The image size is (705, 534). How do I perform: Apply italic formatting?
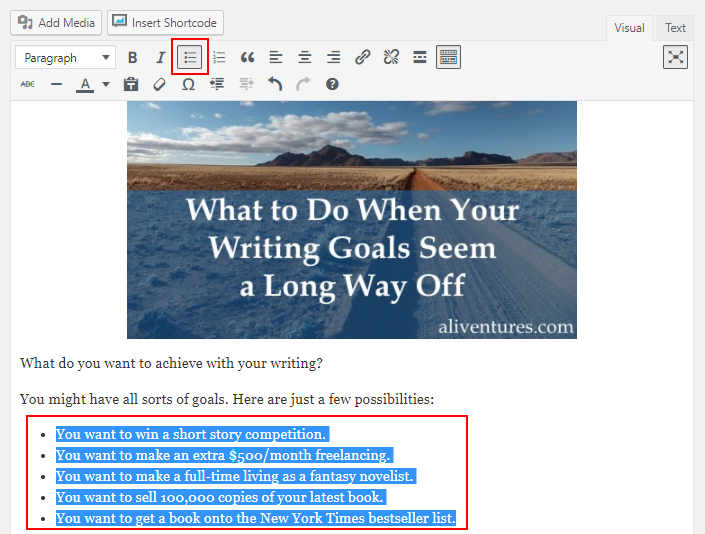tap(160, 58)
